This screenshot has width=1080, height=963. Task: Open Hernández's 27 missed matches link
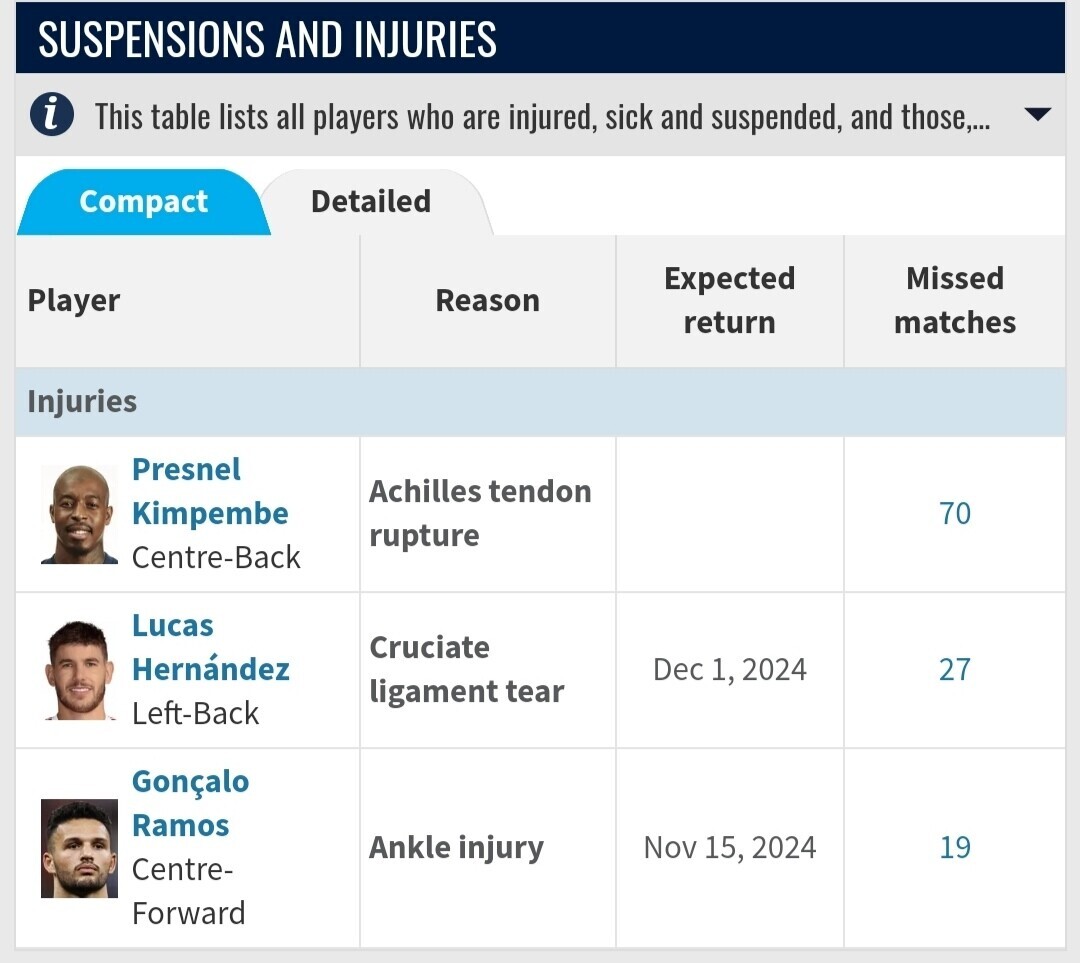click(x=955, y=670)
